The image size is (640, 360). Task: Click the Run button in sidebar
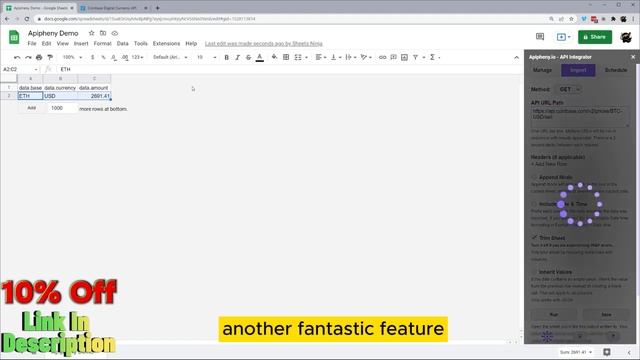click(554, 315)
